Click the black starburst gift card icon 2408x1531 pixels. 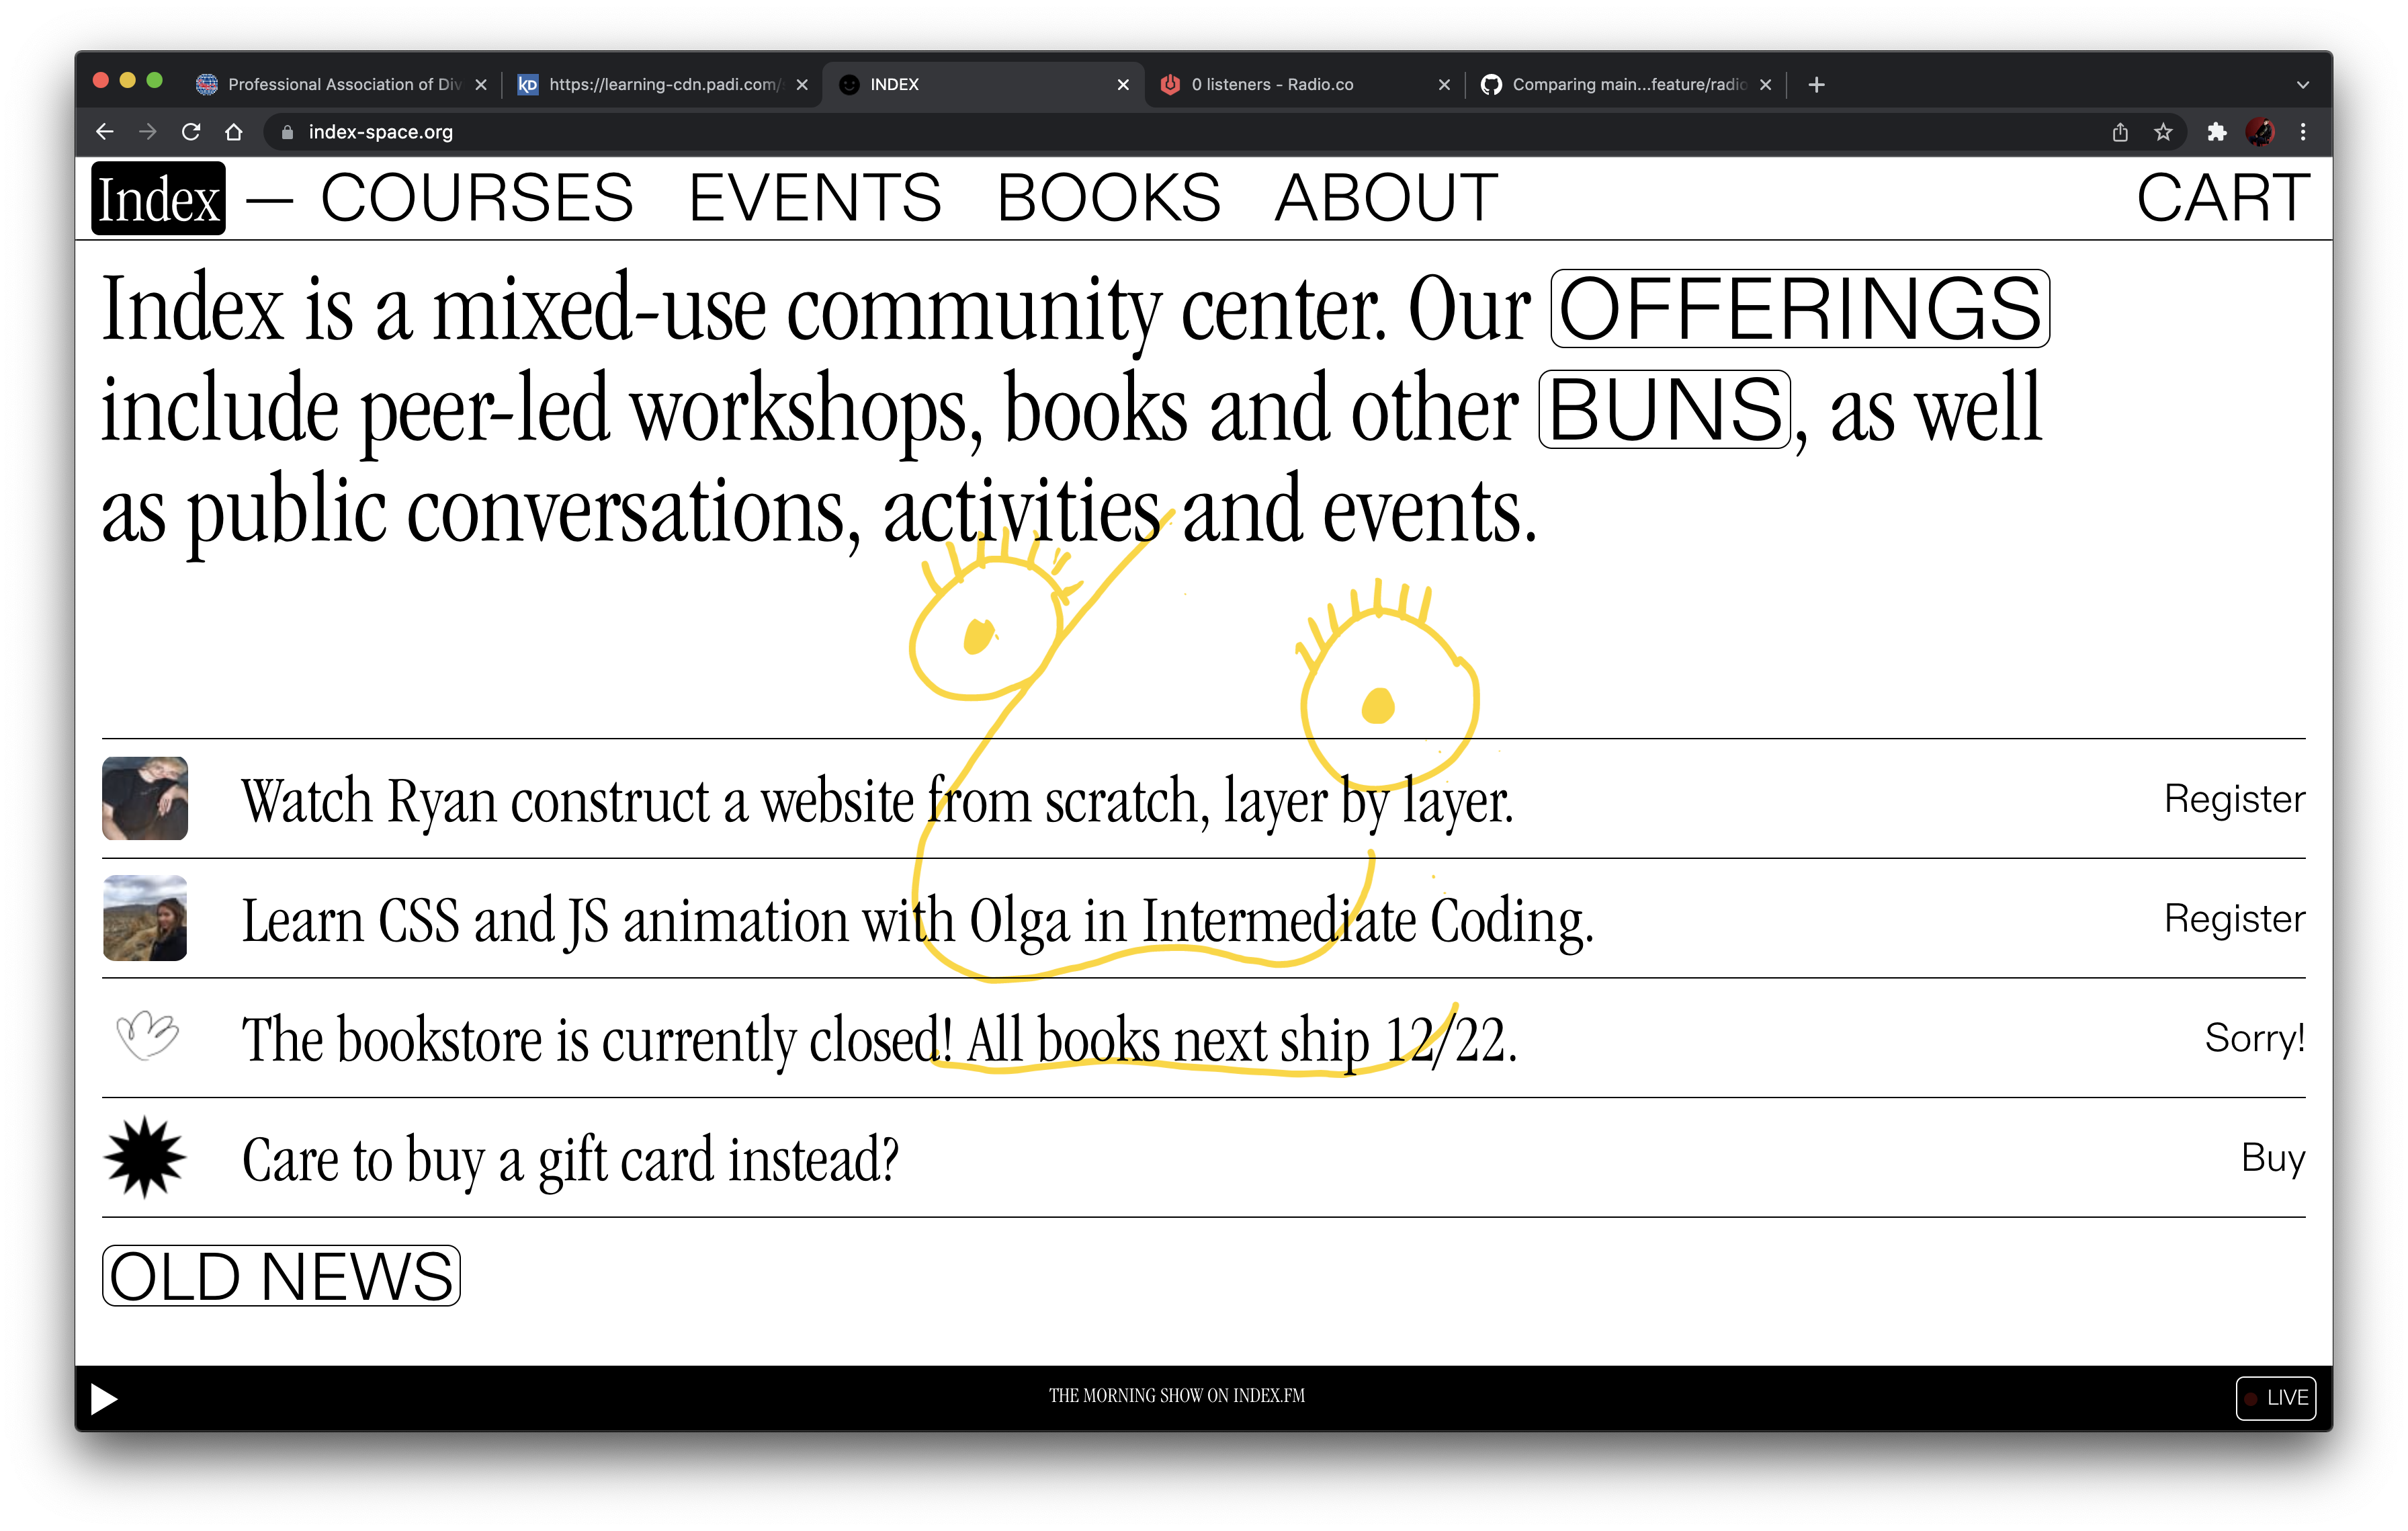click(145, 1157)
